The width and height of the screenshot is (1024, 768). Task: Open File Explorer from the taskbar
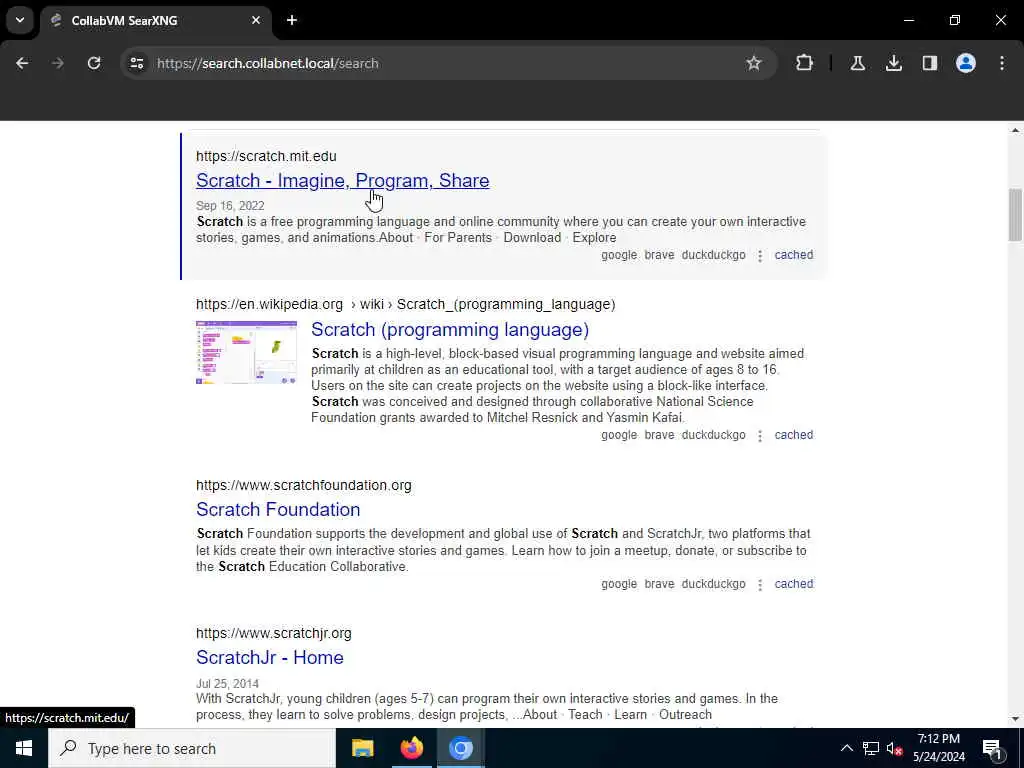pos(362,748)
